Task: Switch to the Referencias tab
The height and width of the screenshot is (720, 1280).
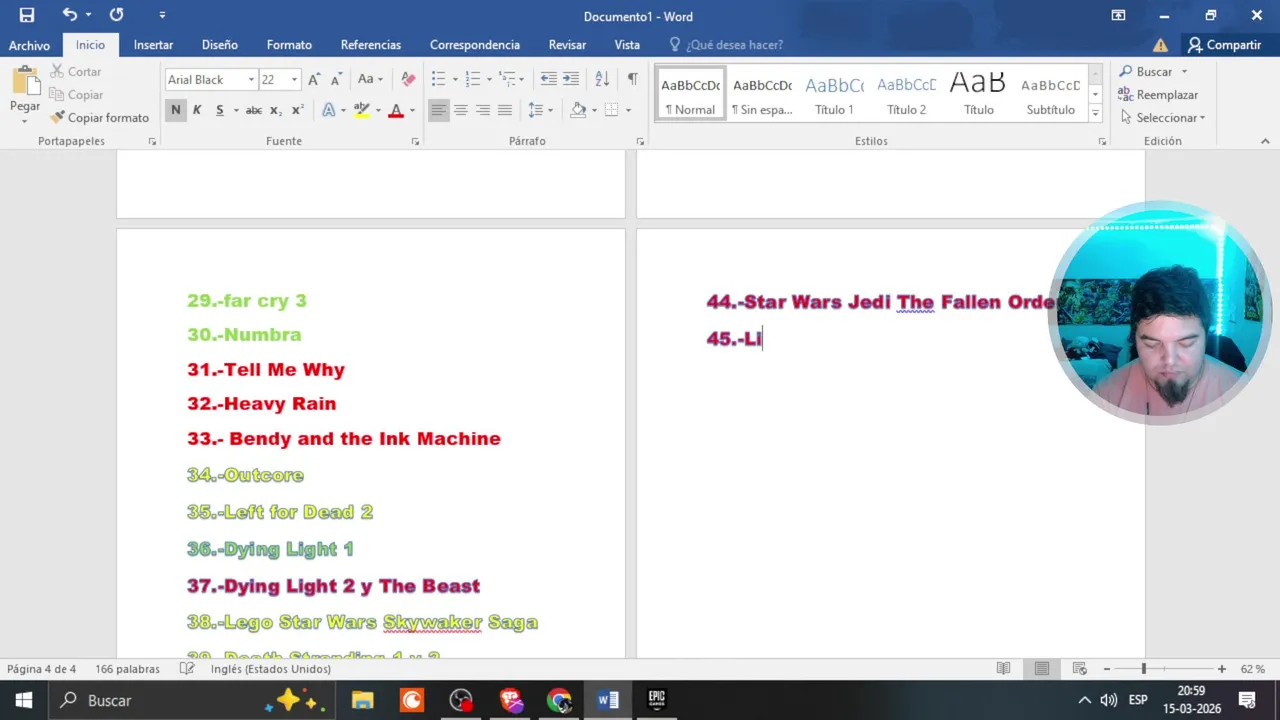Action: (370, 45)
